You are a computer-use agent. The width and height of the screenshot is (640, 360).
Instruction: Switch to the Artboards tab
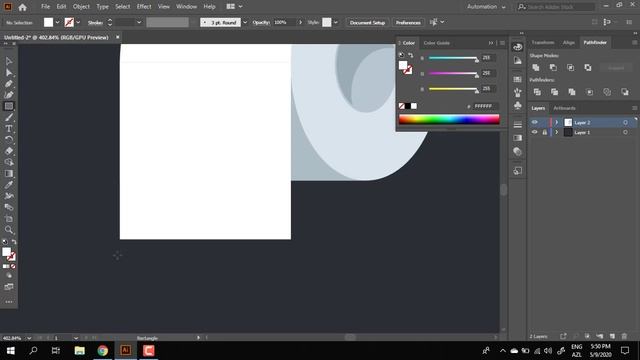[564, 108]
